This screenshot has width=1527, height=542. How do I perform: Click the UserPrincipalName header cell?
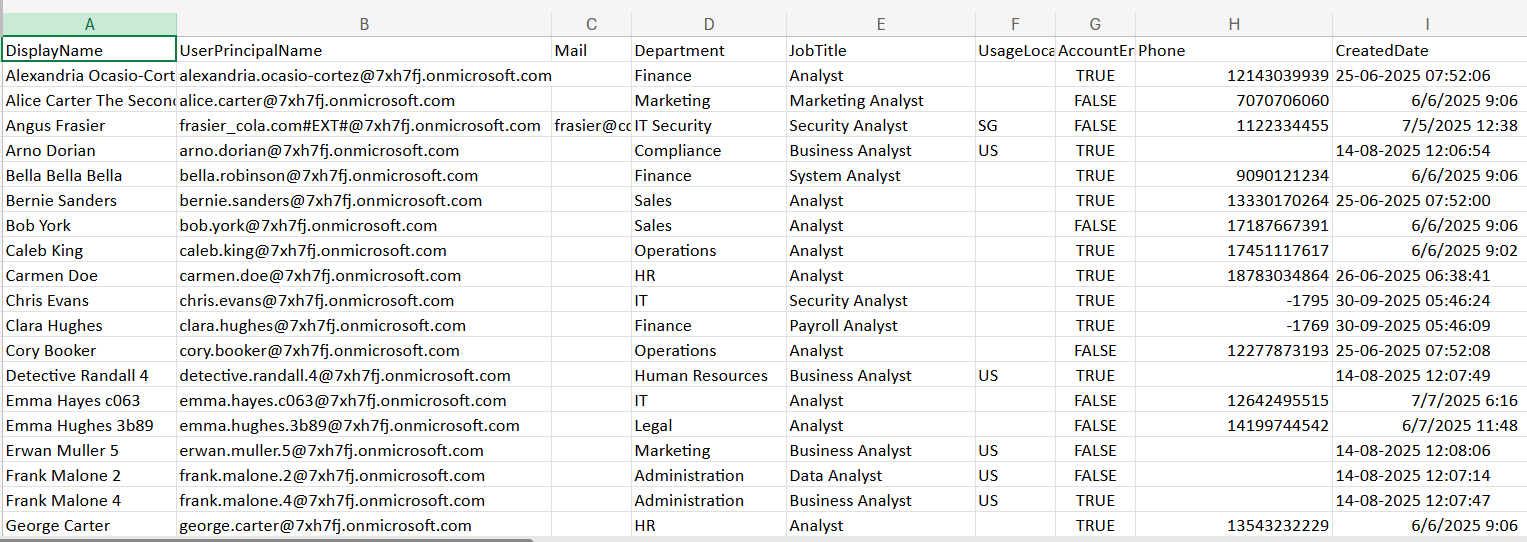(x=364, y=50)
